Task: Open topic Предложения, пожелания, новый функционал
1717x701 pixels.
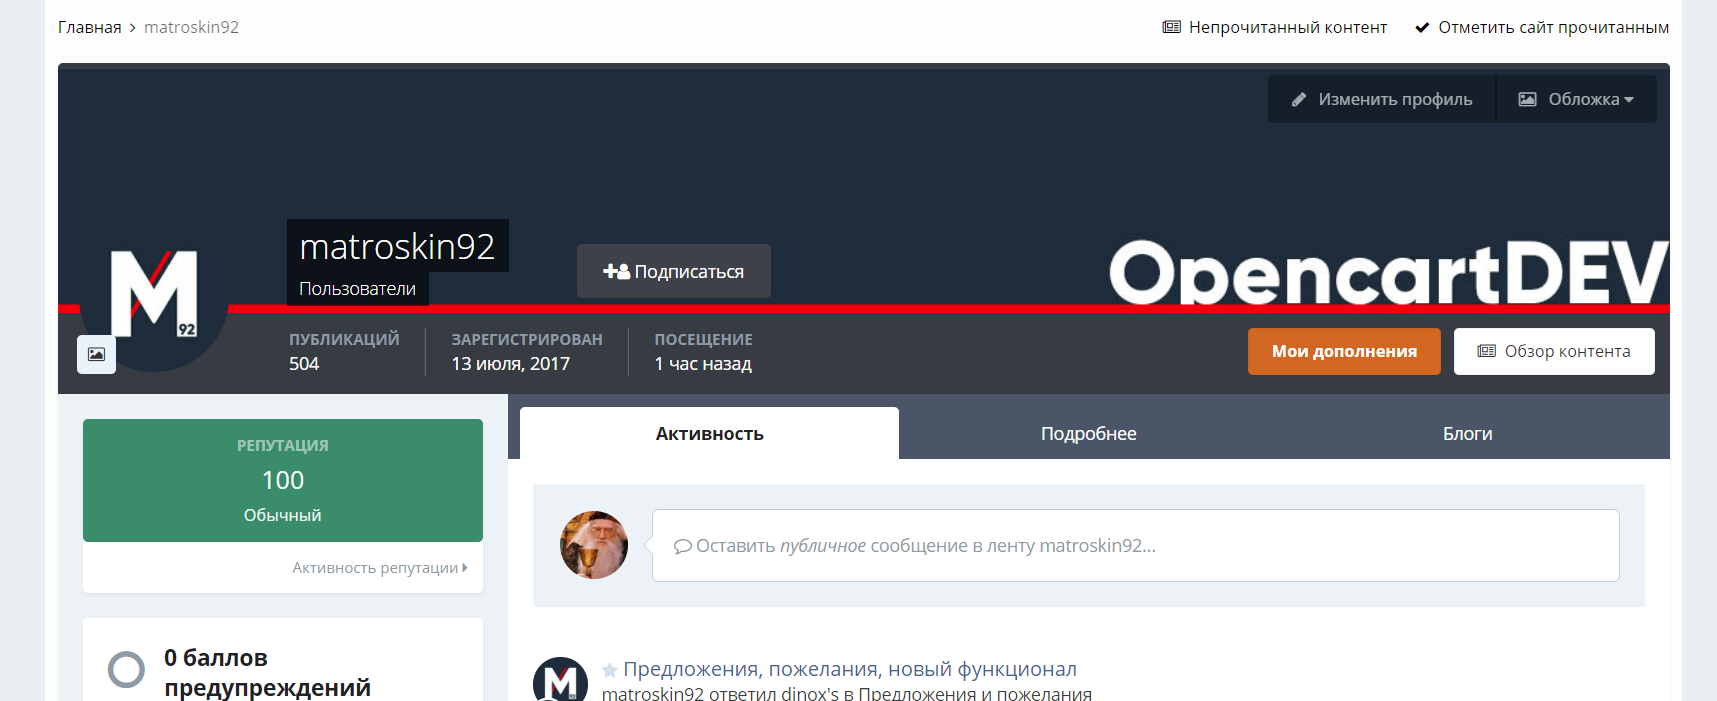Action: click(x=850, y=669)
